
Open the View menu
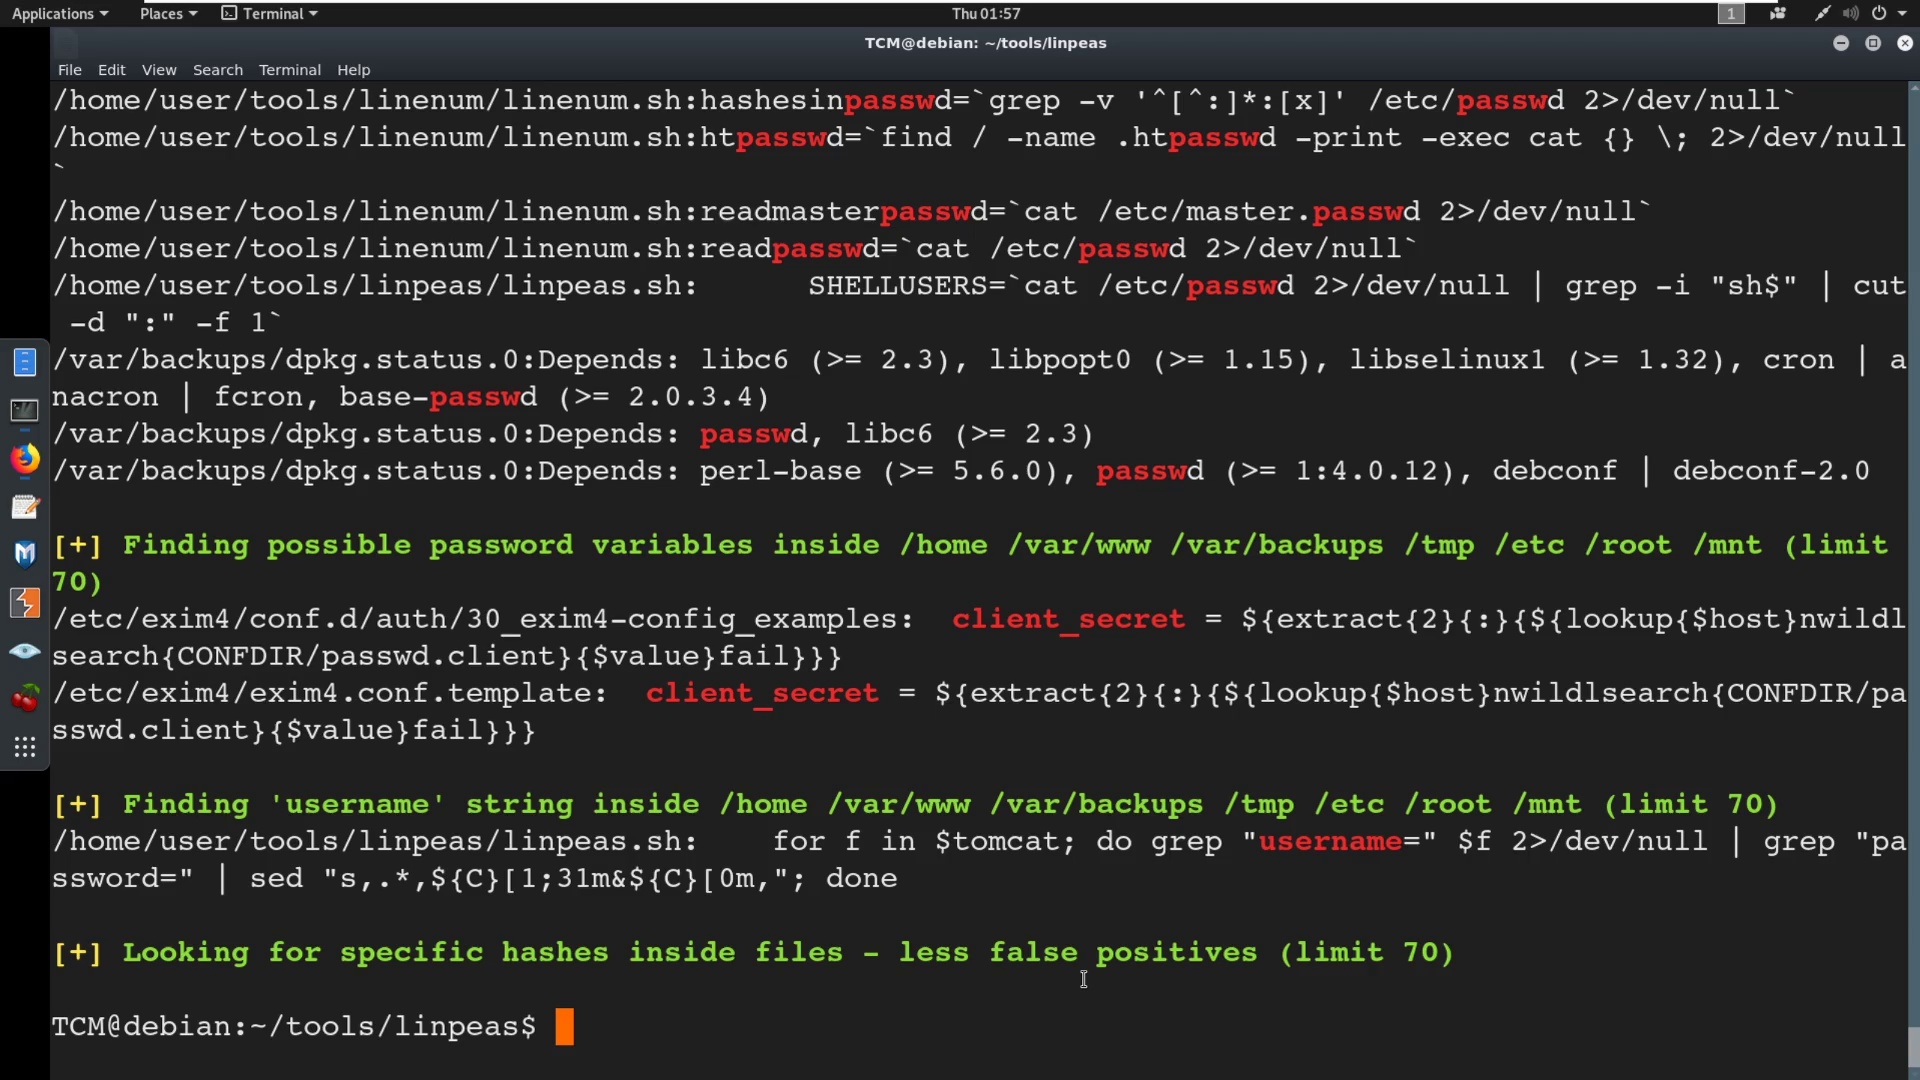click(159, 70)
